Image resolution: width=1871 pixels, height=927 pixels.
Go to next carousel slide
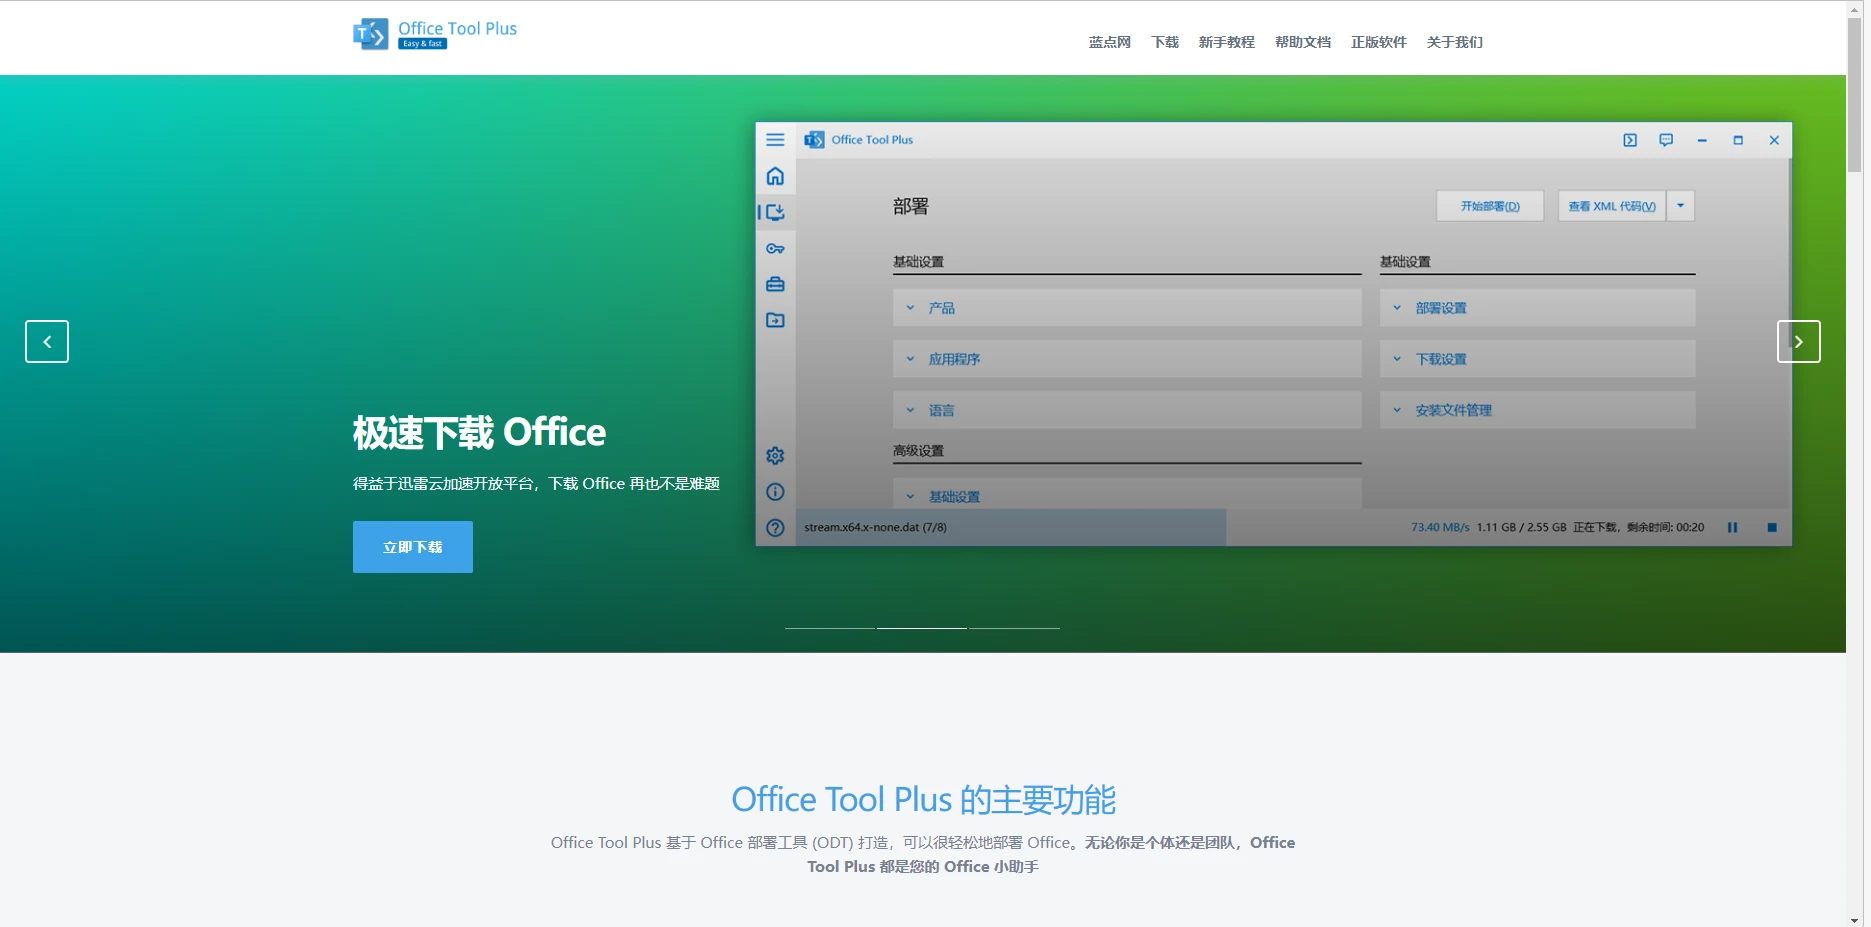tap(1798, 342)
